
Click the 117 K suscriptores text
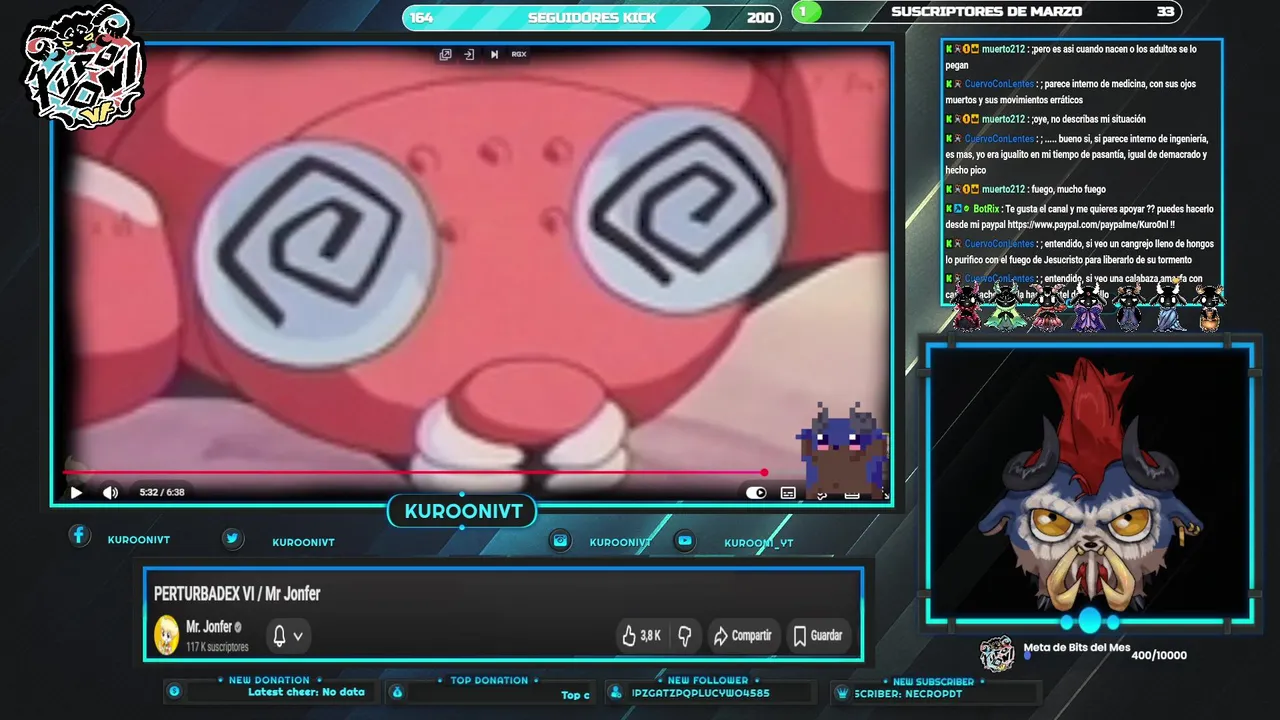click(x=217, y=647)
